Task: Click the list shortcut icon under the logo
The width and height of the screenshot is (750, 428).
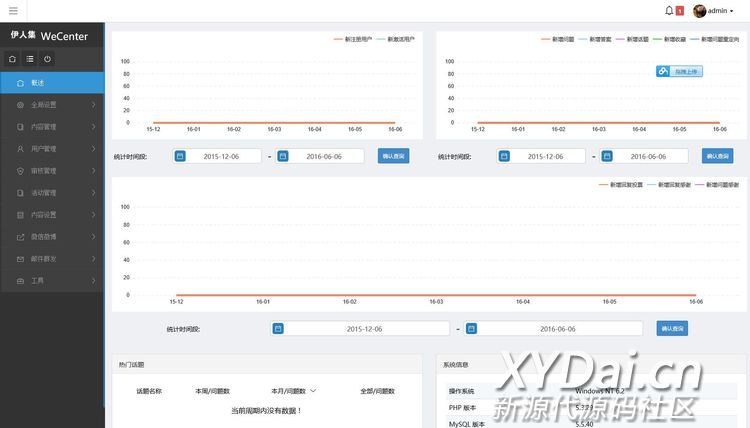Action: 30,59
